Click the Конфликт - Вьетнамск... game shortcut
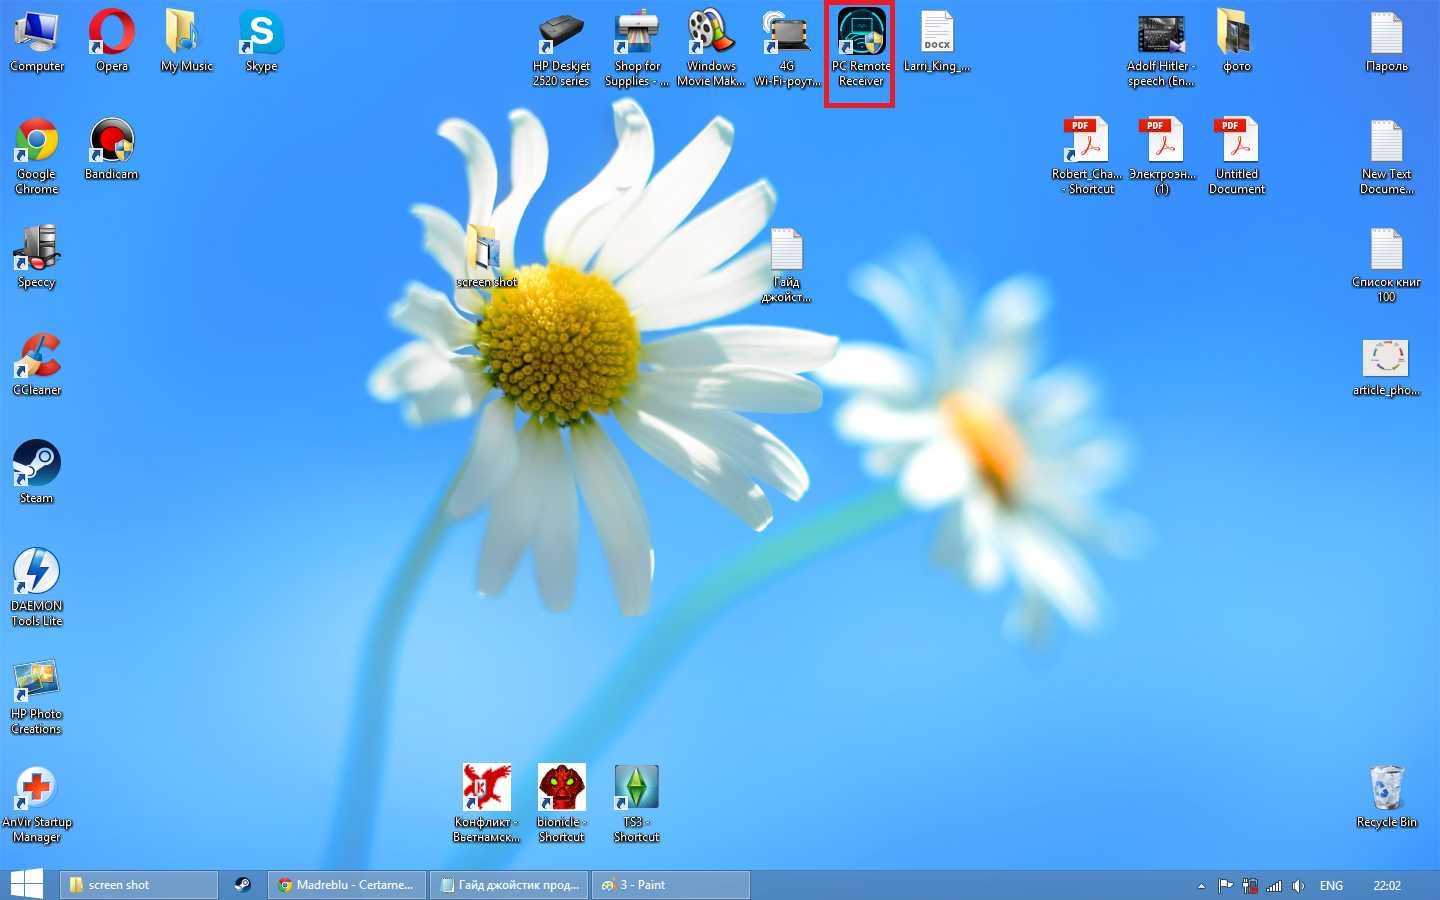The height and width of the screenshot is (900, 1440). 487,805
